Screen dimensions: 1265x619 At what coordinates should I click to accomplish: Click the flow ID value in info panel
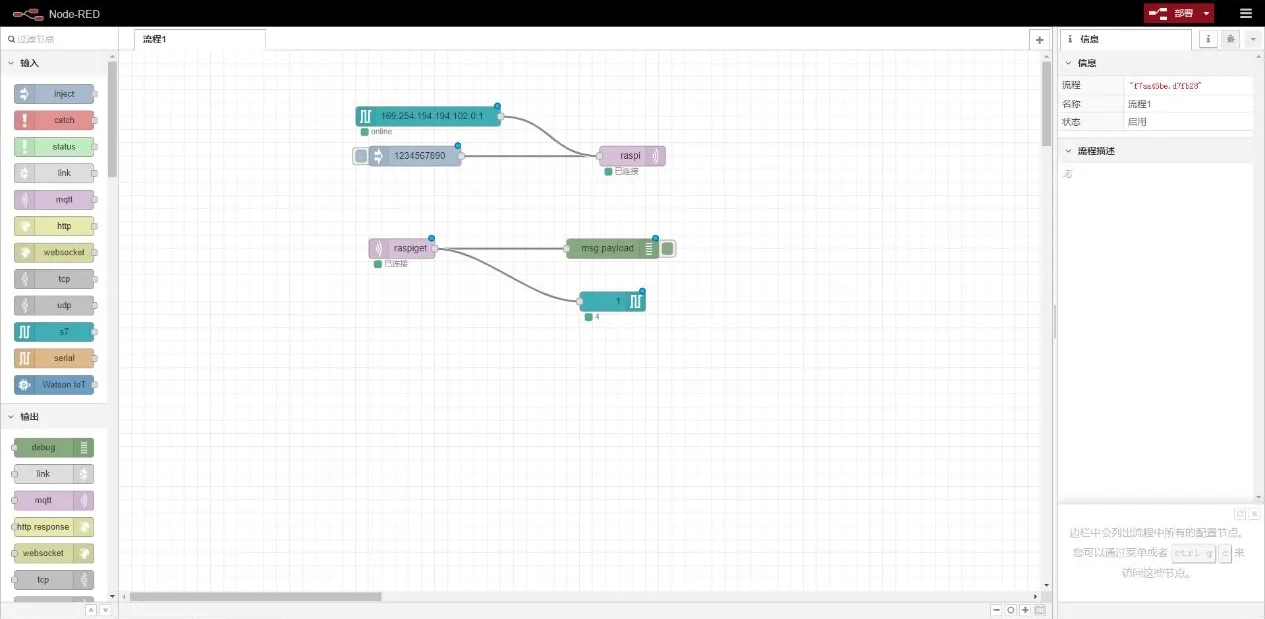click(1164, 86)
